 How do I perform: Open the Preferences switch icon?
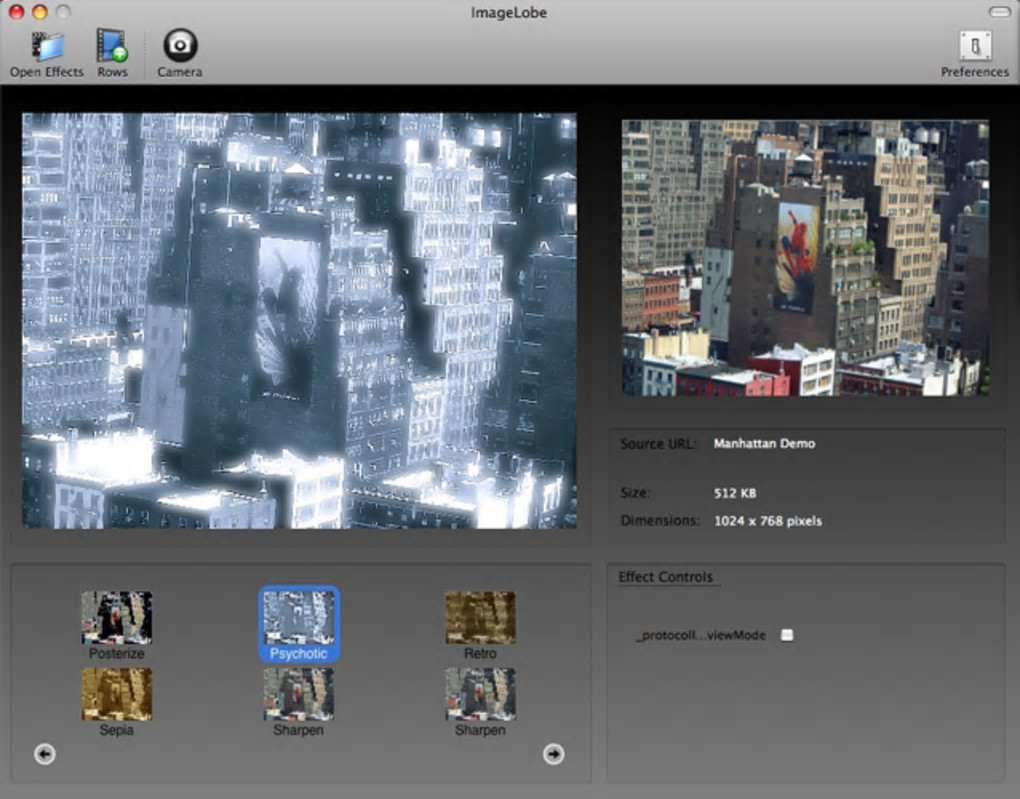click(x=974, y=46)
